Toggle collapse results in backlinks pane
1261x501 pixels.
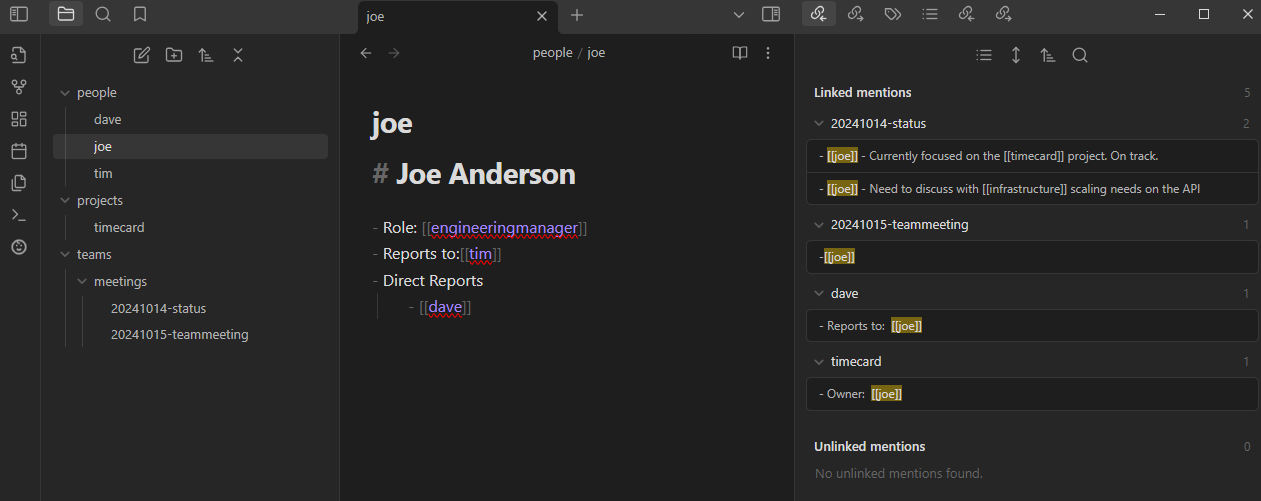point(984,56)
